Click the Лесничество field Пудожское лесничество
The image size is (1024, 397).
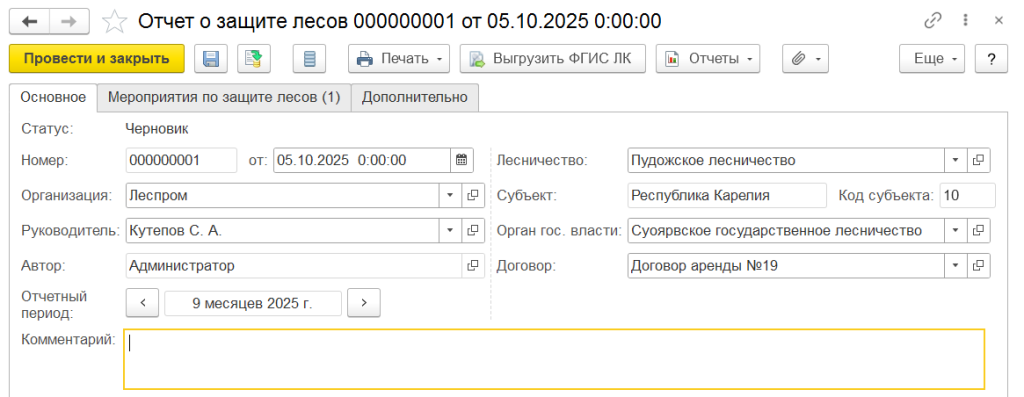(x=786, y=160)
